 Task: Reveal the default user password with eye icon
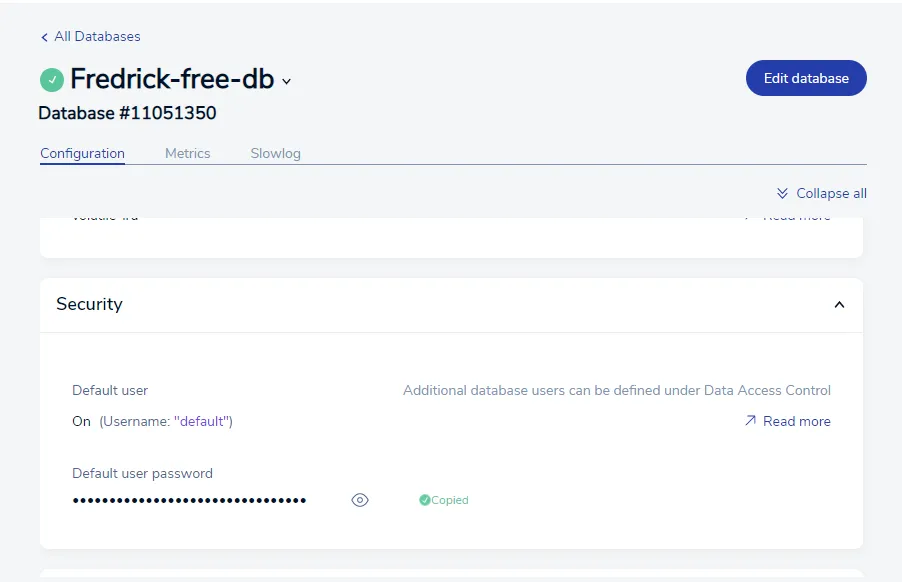[360, 500]
